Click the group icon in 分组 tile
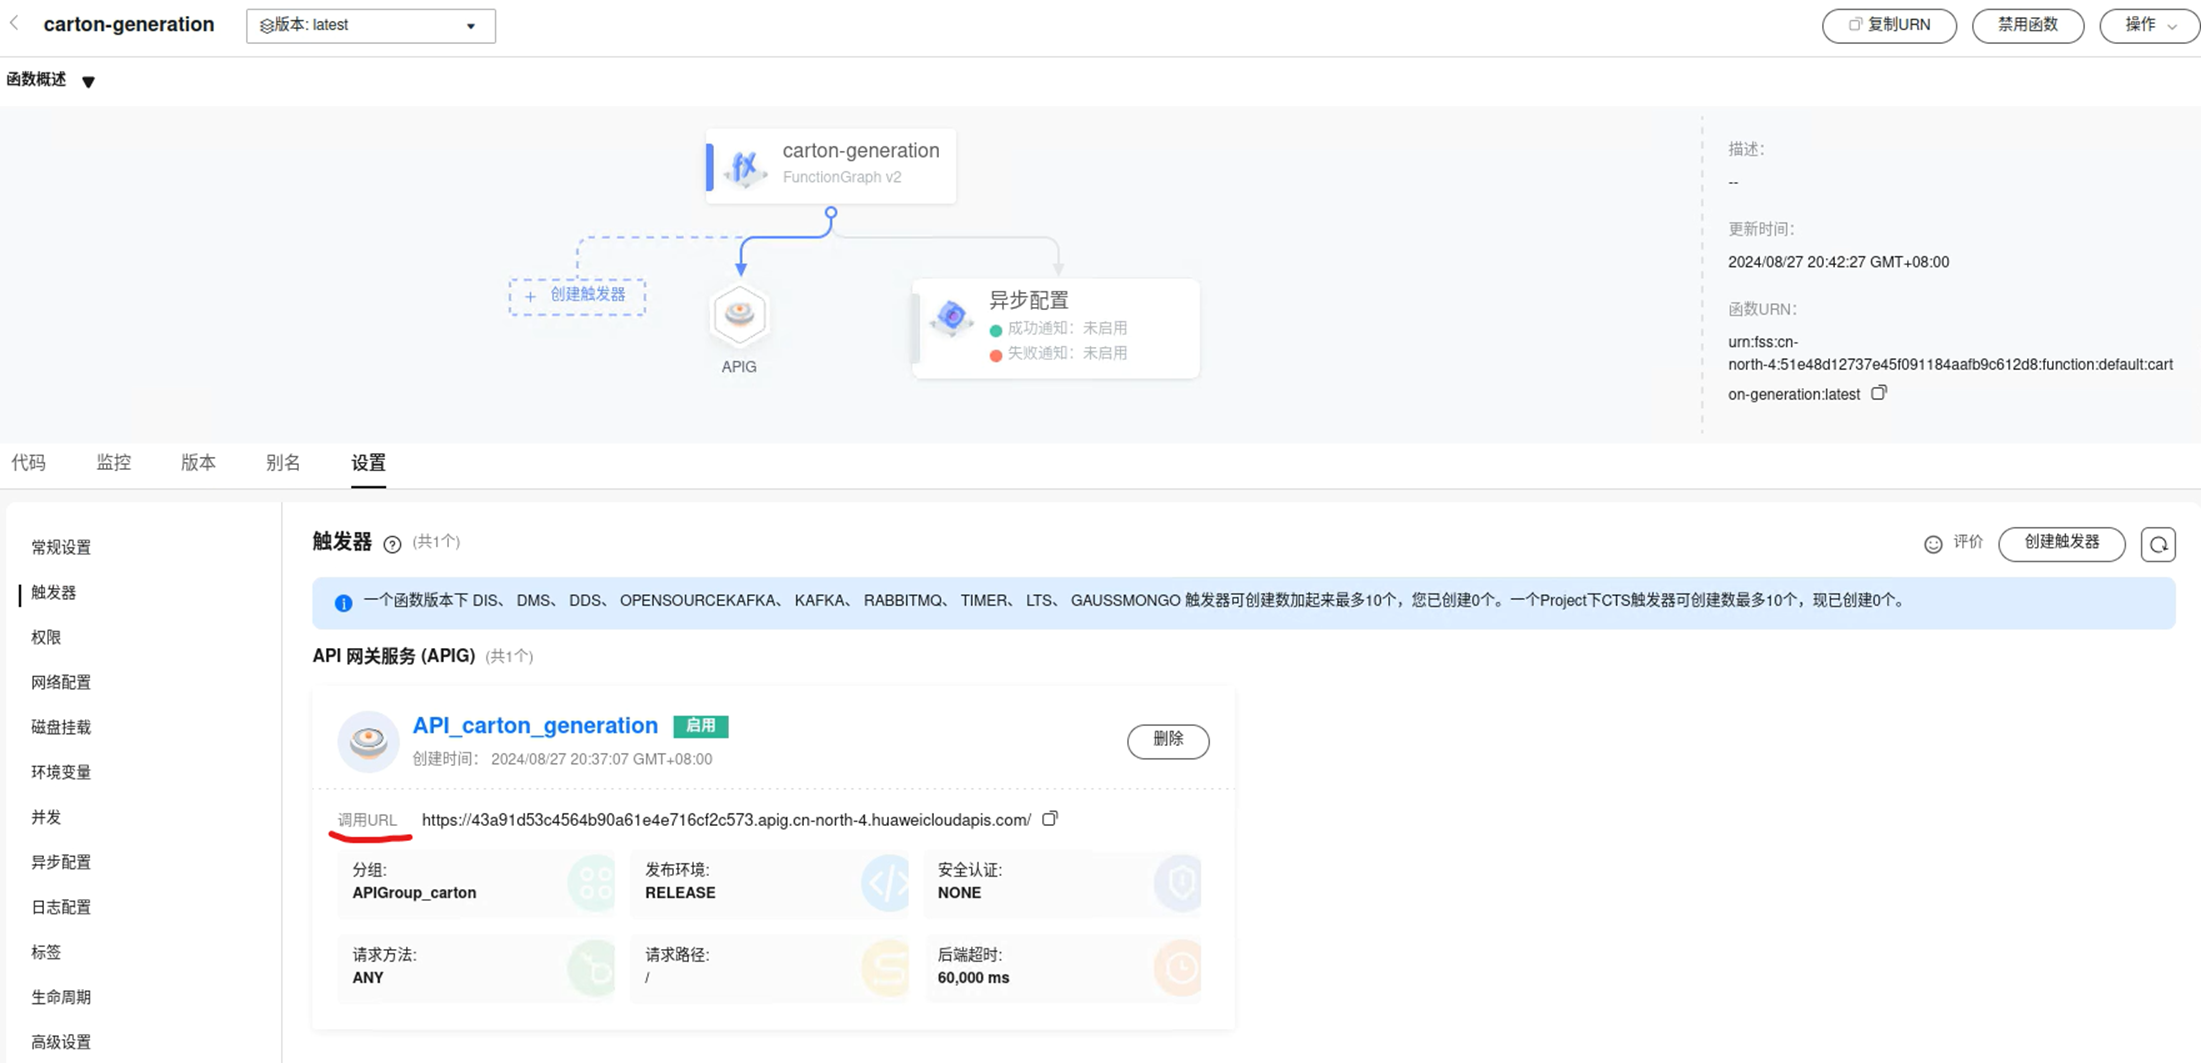Viewport: 2201px width, 1063px height. [592, 882]
